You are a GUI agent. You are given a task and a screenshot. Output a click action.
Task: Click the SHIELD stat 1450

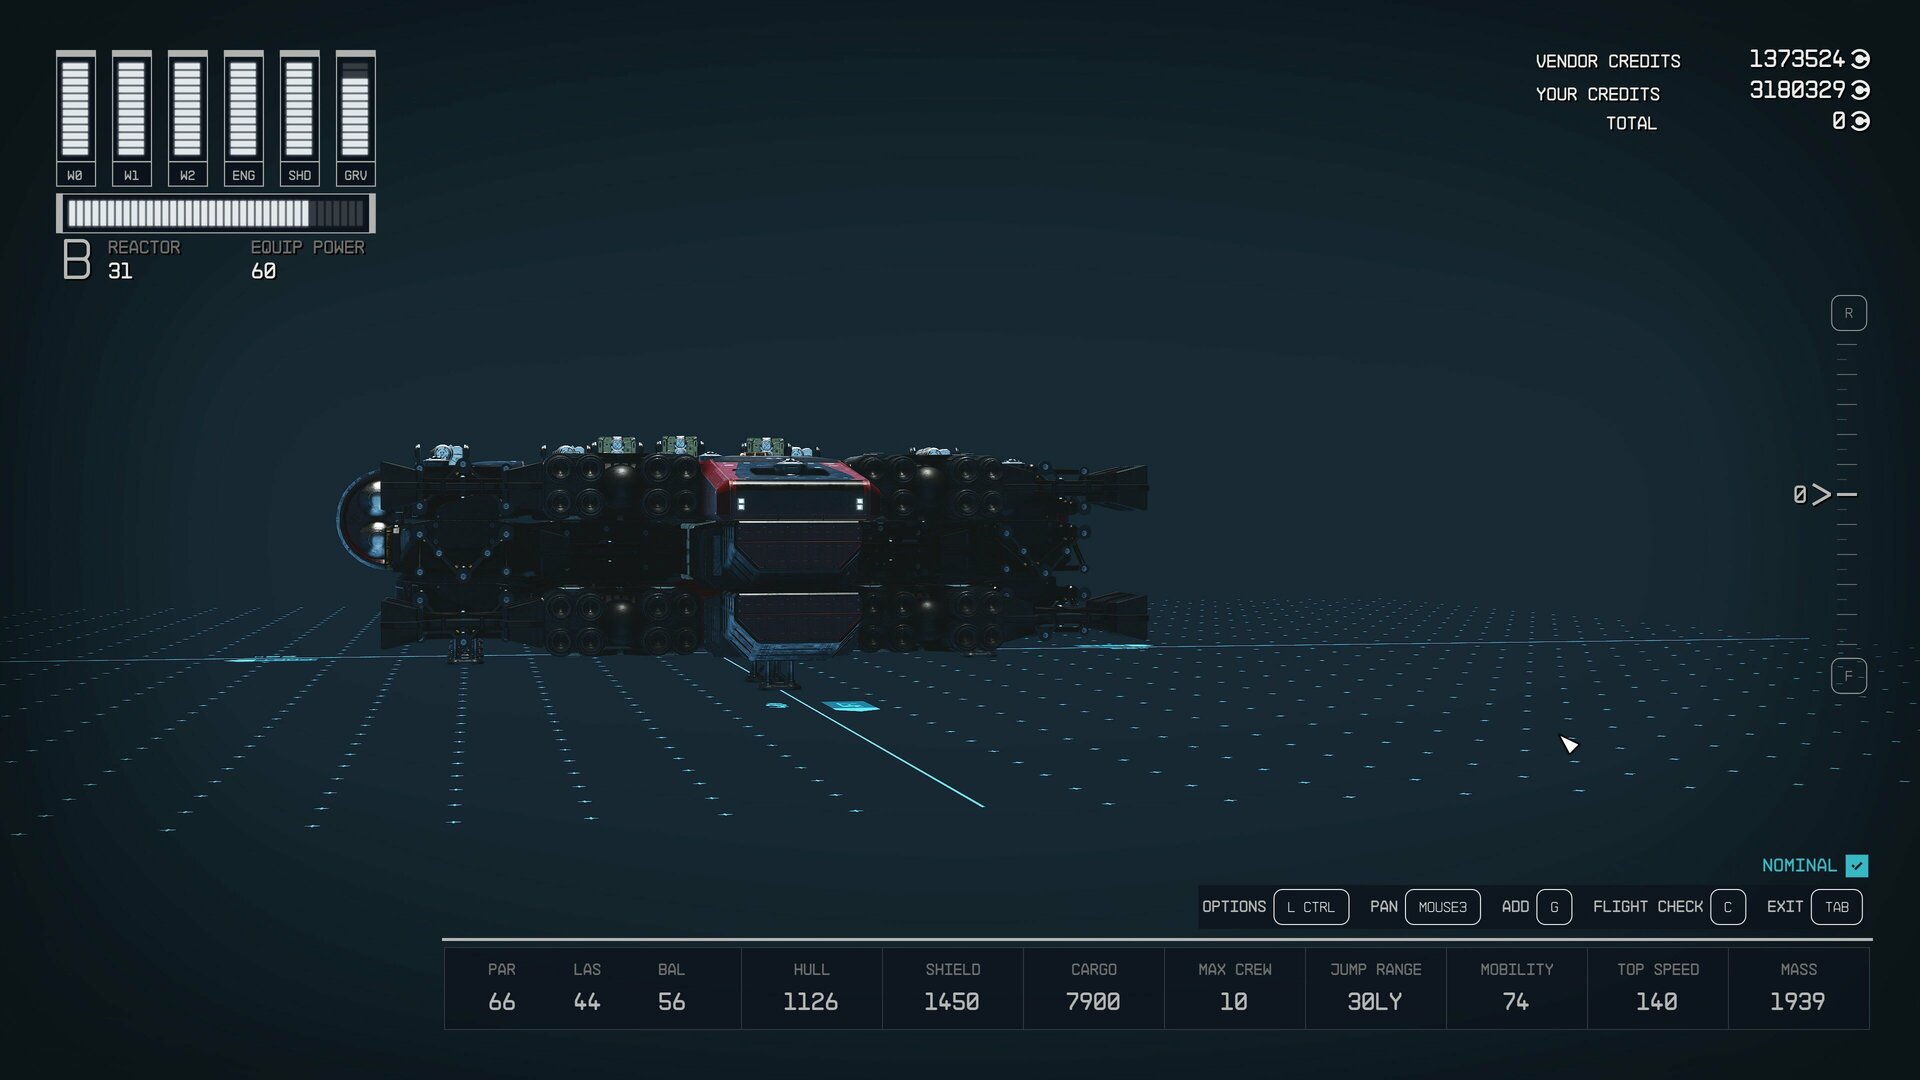[x=952, y=988]
